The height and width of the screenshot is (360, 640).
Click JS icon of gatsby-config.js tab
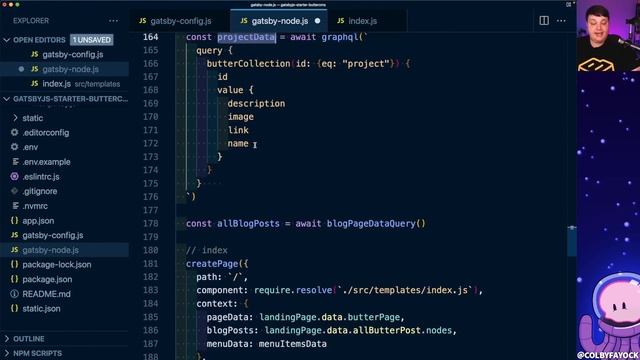coord(142,21)
